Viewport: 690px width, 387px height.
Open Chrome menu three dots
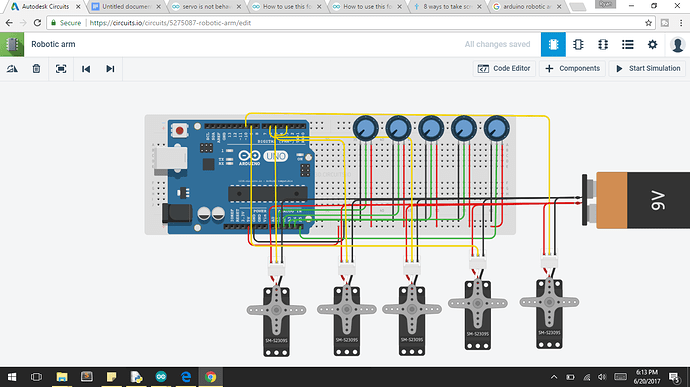pos(681,23)
